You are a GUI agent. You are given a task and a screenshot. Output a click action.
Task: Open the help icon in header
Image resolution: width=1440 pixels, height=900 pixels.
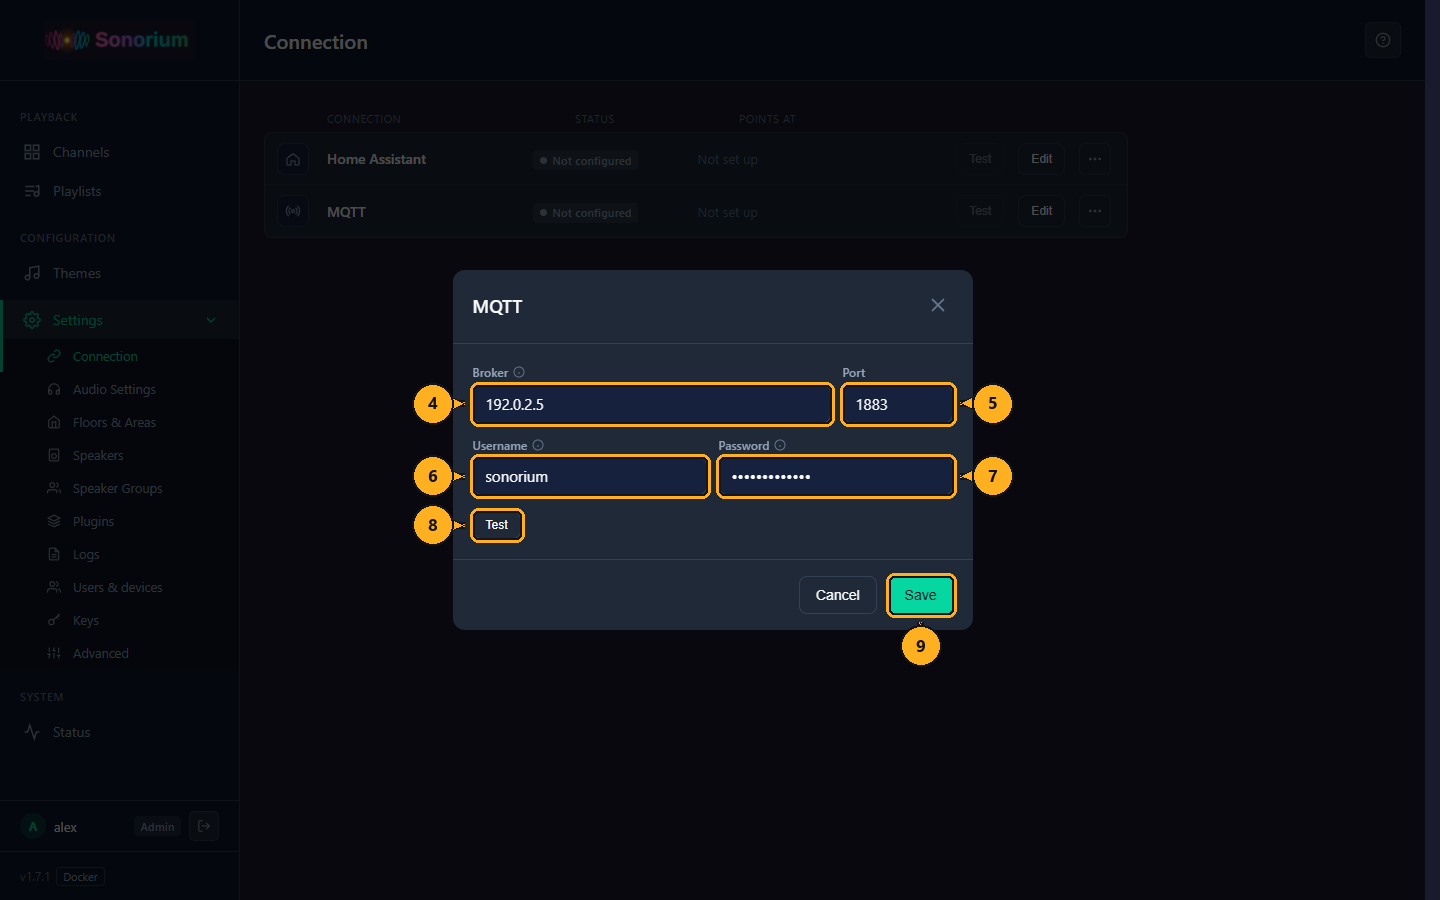pos(1383,40)
